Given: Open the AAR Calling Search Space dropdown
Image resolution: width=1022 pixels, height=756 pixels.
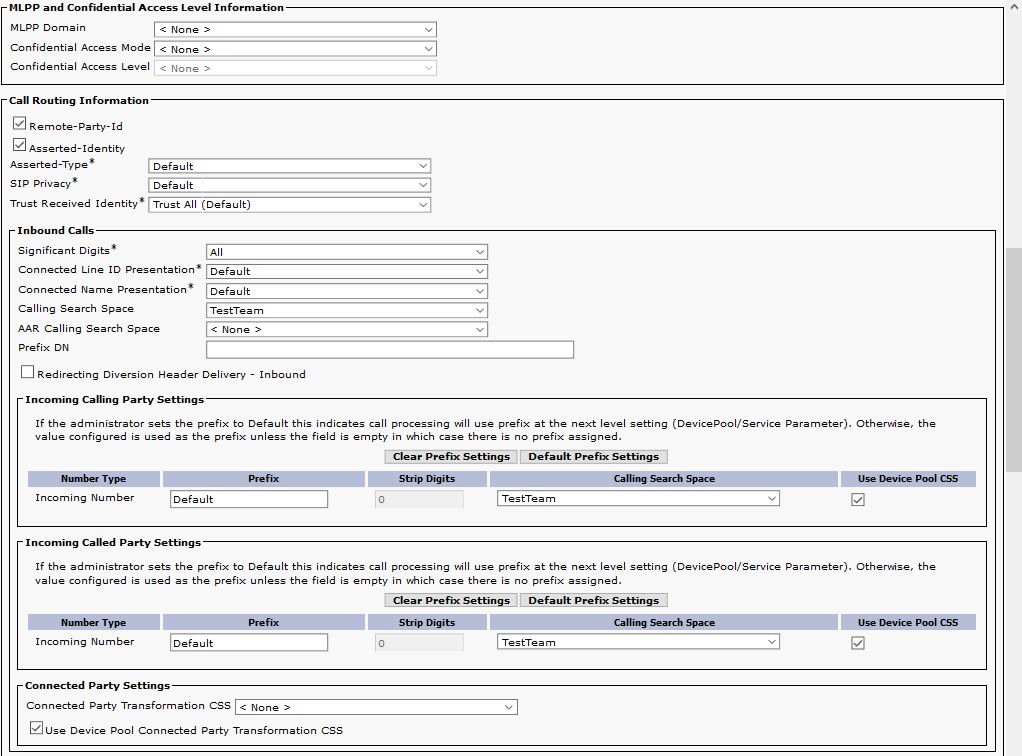Looking at the screenshot, I should [x=346, y=329].
